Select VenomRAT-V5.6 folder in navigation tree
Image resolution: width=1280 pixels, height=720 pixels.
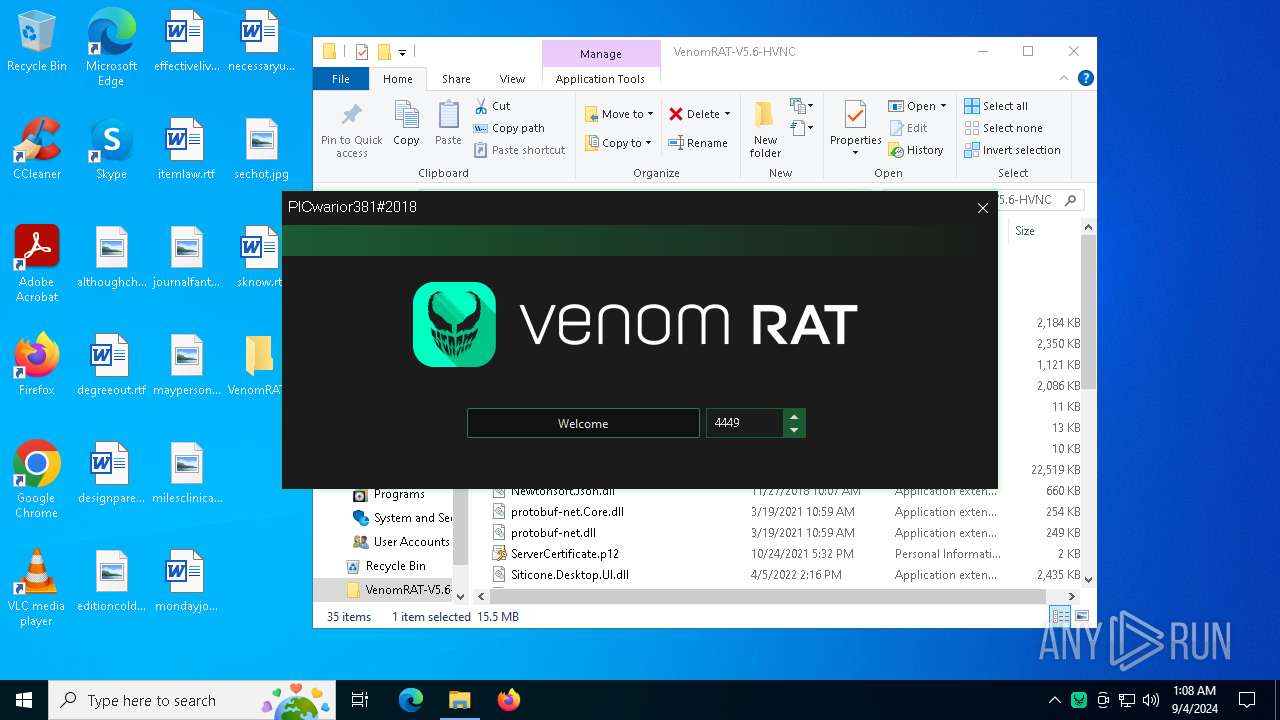click(x=398, y=590)
